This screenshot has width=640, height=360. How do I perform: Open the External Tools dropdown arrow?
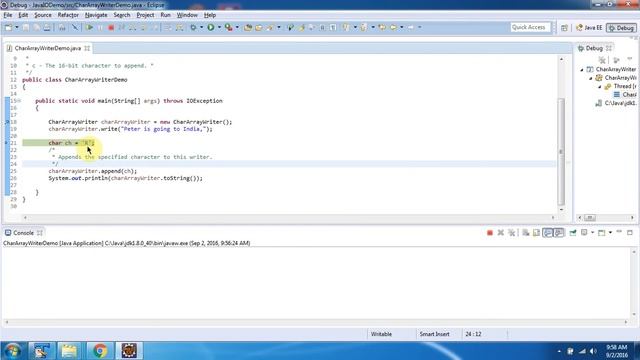click(237, 27)
